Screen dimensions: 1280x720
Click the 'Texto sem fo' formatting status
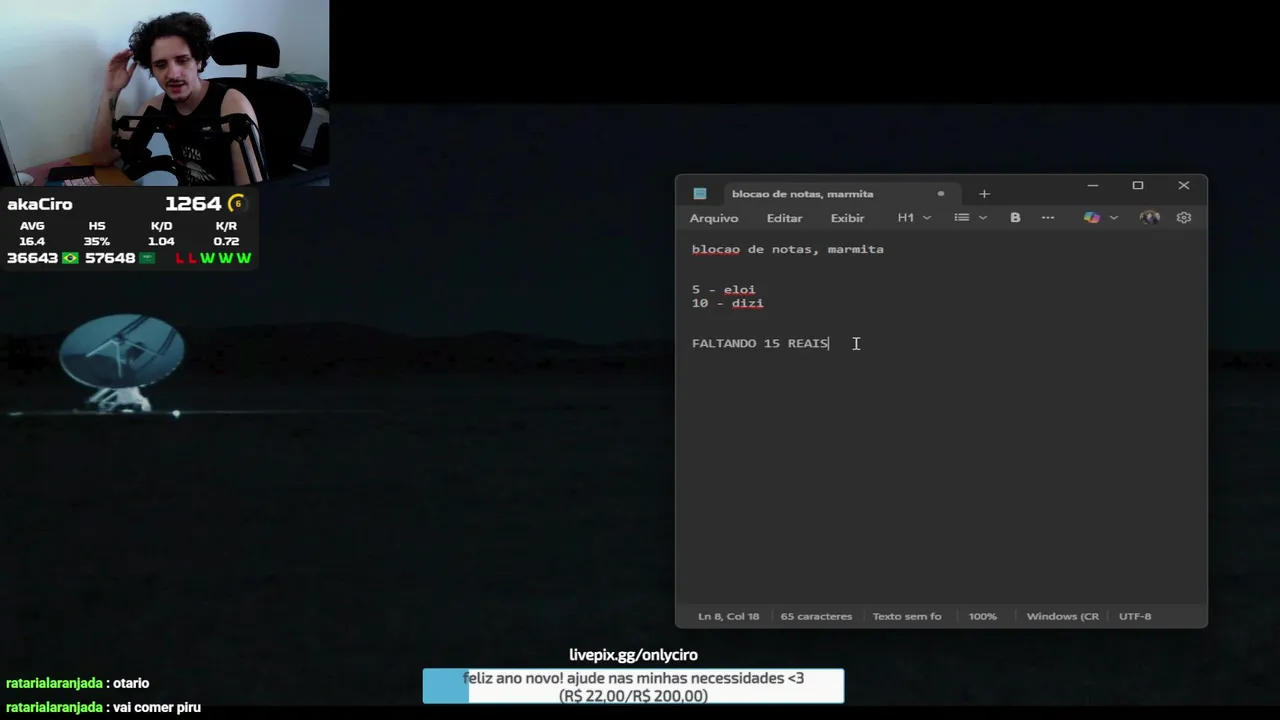tap(907, 616)
